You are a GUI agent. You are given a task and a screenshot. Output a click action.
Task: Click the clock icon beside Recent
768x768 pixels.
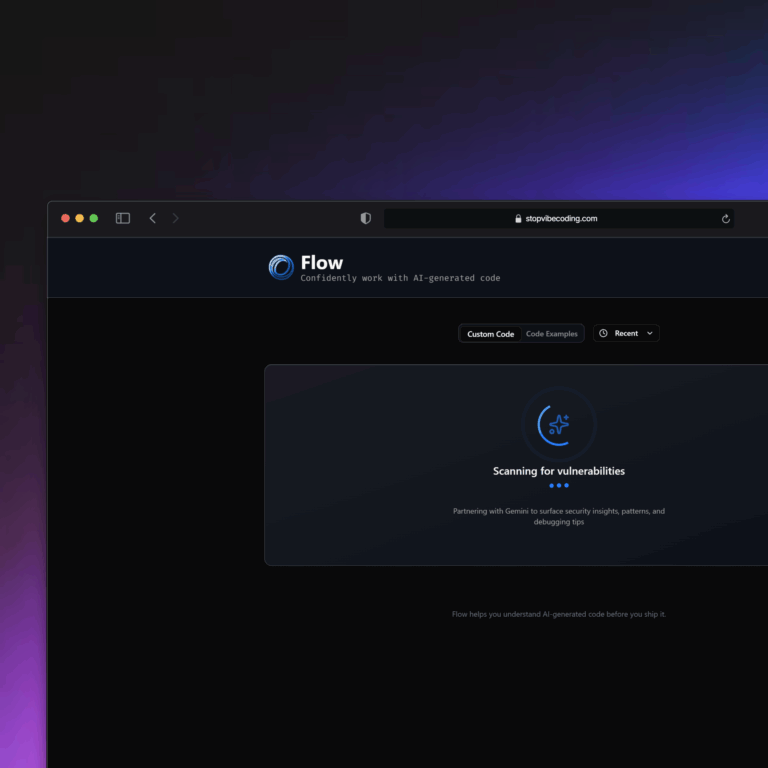coord(603,333)
